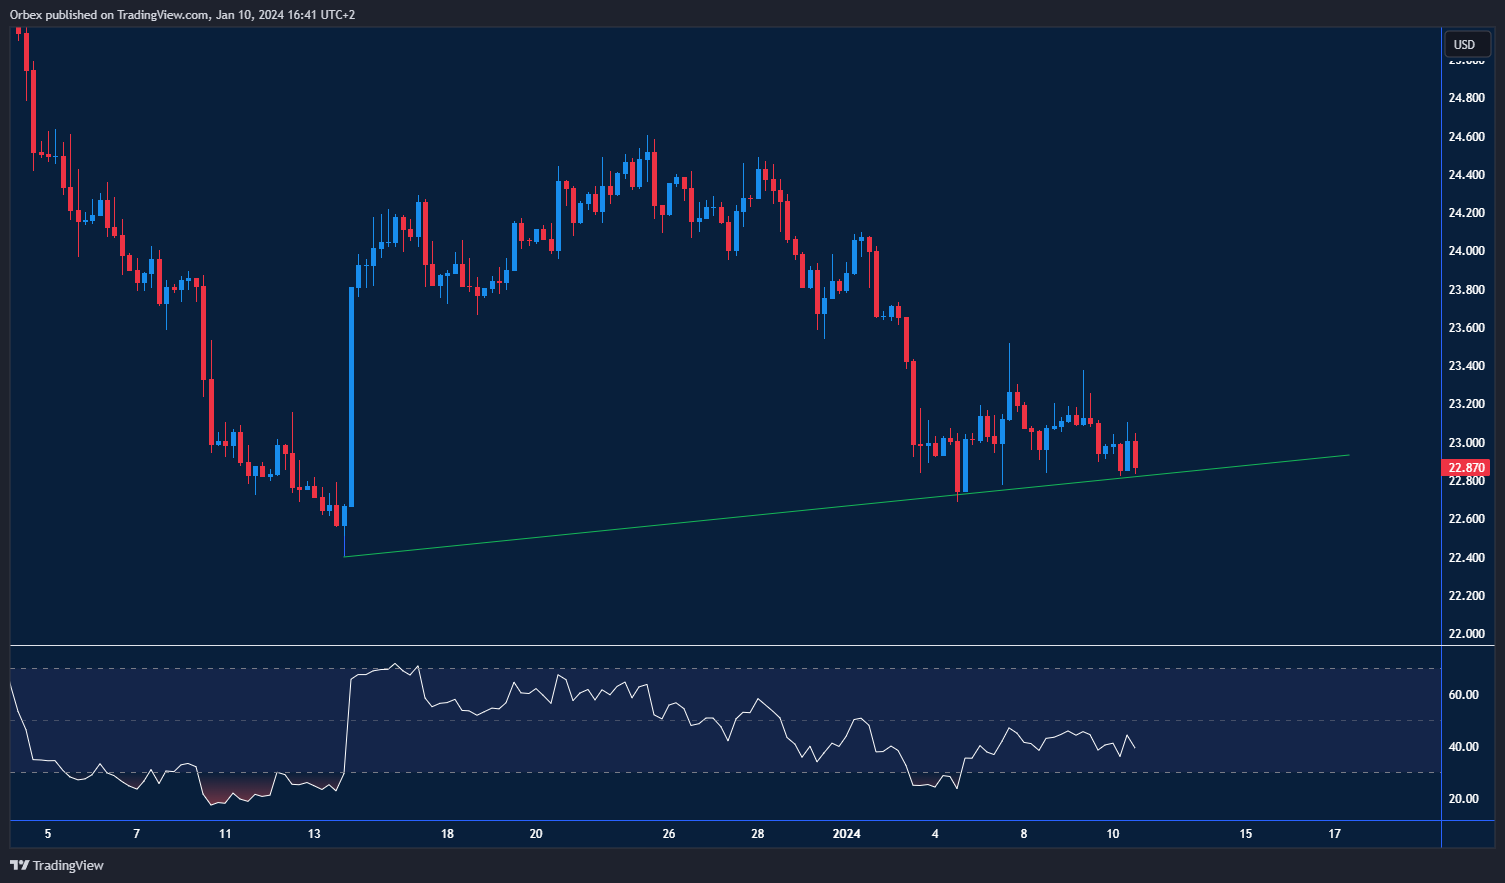This screenshot has height=883, width=1505.
Task: Click the 24.000 price axis label
Action: tap(1466, 251)
